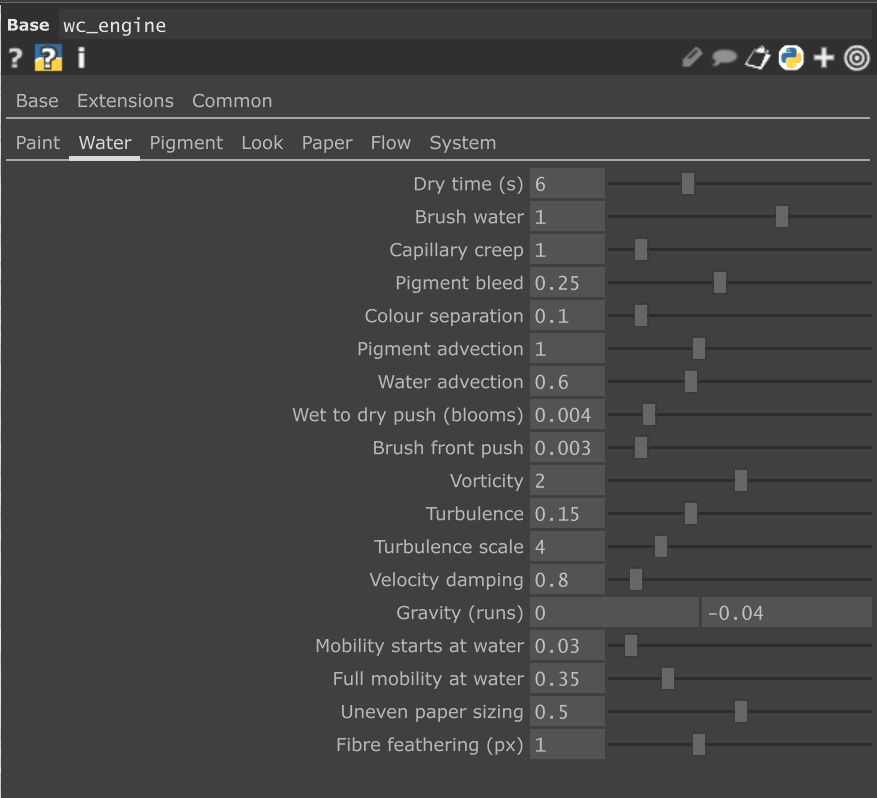Click the Gravity (runs) parameter label

coord(460,613)
